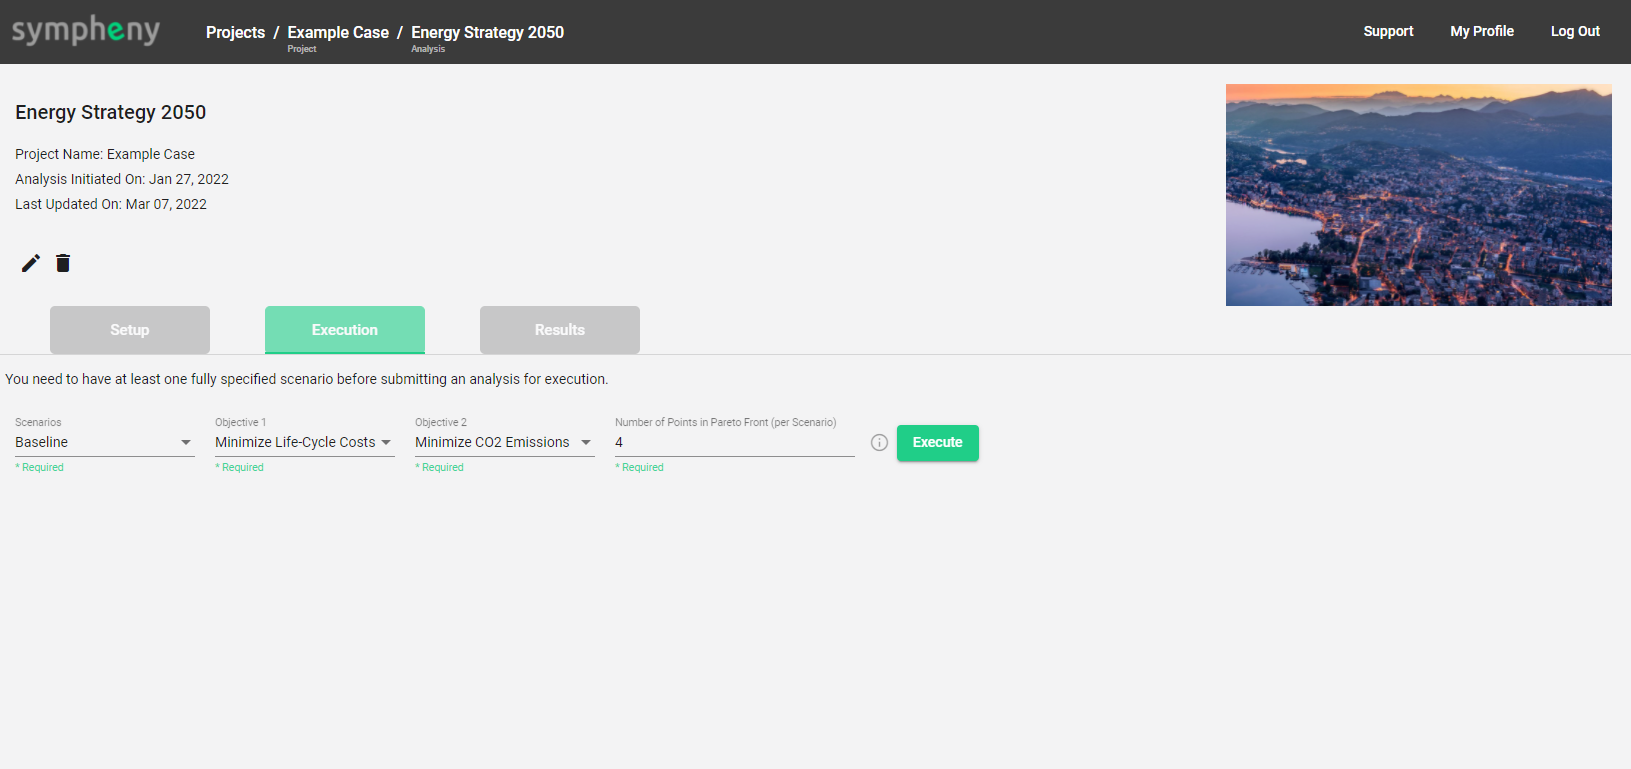Image resolution: width=1631 pixels, height=769 pixels.
Task: Click the city aerial photo thumbnail
Action: [1418, 195]
